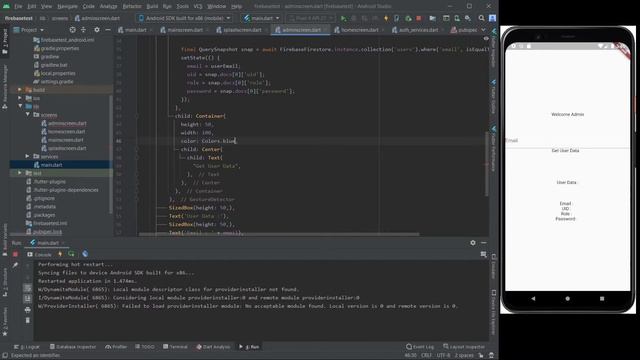Open the Database Inspector tool window

(x=73, y=347)
